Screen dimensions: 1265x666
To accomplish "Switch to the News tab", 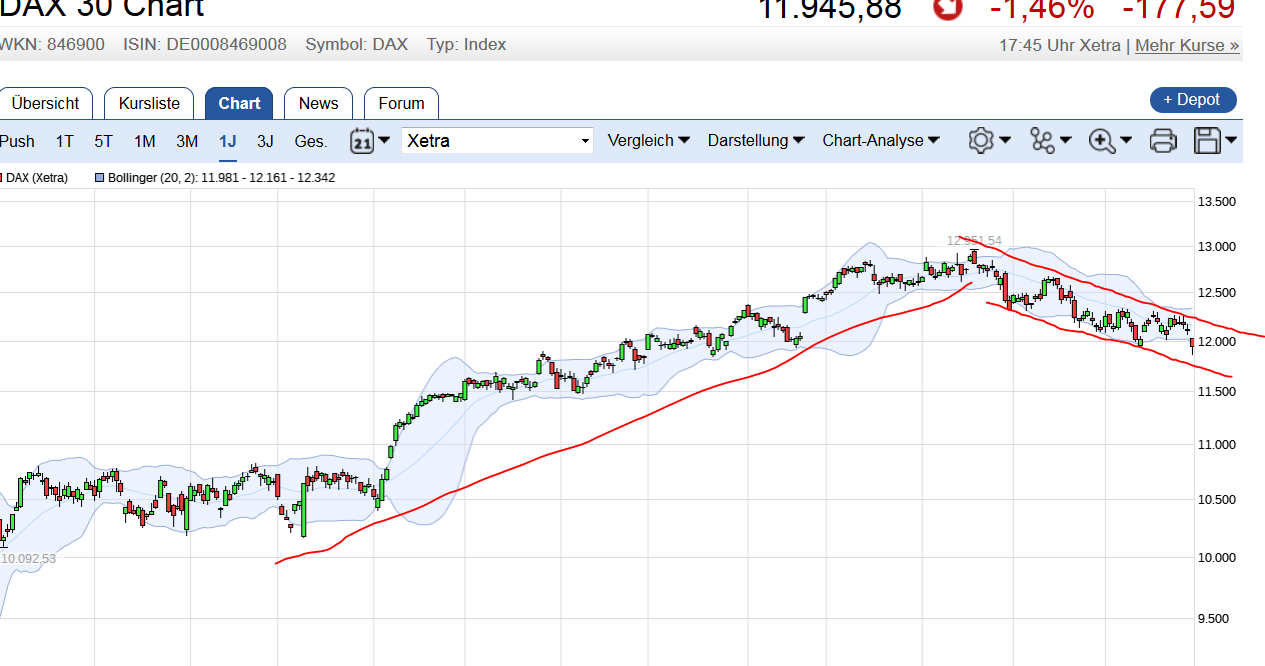I will coord(318,103).
